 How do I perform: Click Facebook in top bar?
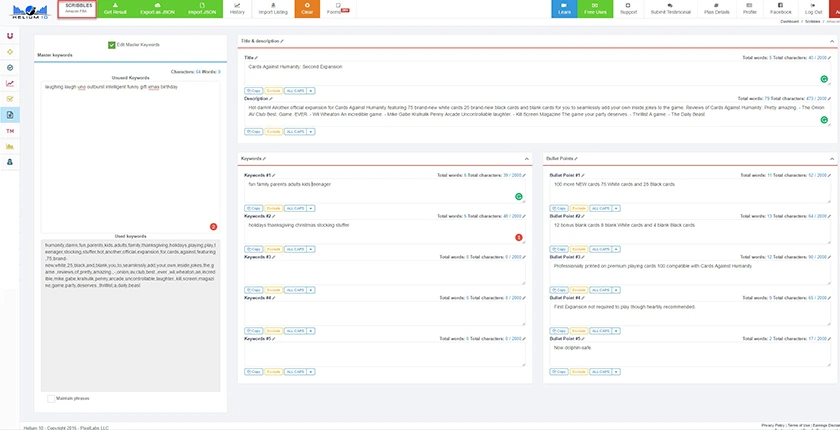pos(781,9)
